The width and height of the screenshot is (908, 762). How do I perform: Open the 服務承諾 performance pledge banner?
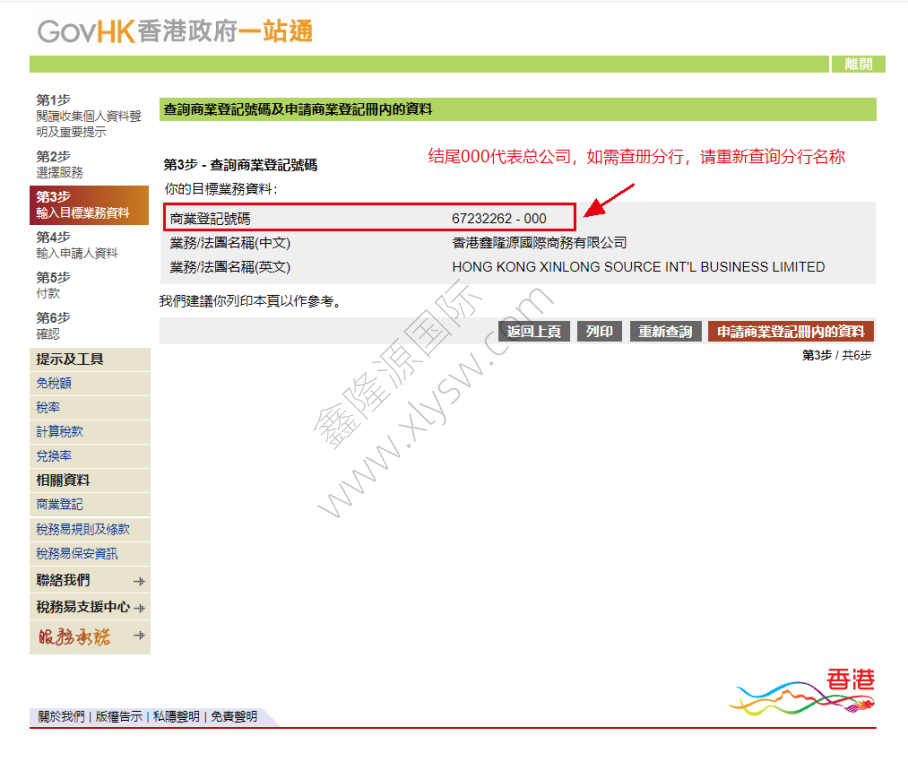tap(75, 636)
